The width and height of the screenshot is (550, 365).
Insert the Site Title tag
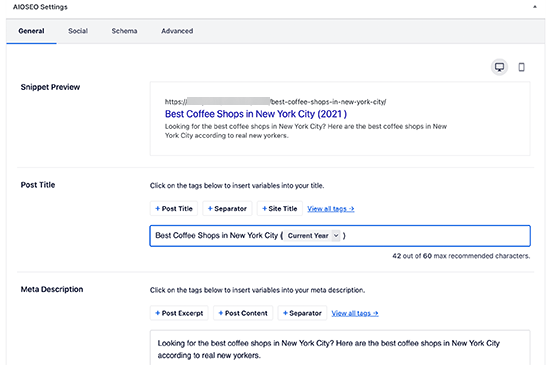[x=280, y=209]
